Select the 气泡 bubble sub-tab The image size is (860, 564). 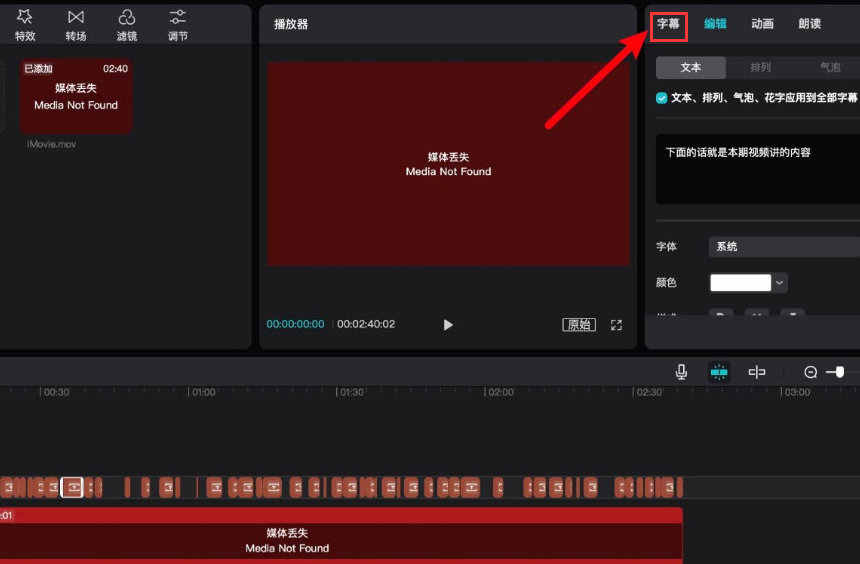(829, 67)
